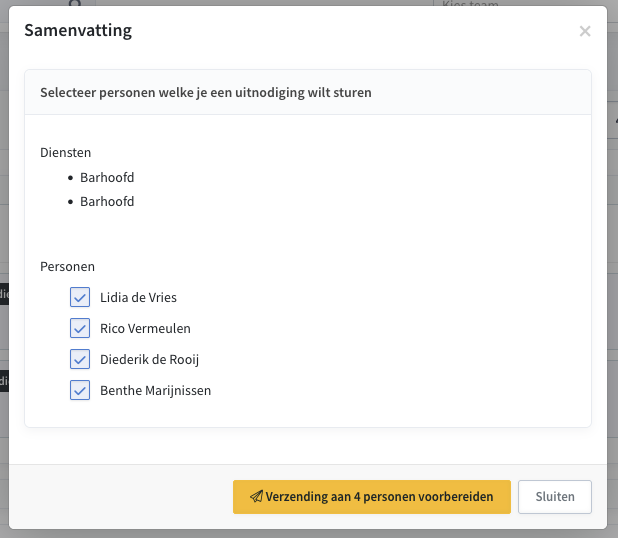Uncheck the Lidia de Vries checkbox
Screen dimensions: 618x538
(80, 297)
